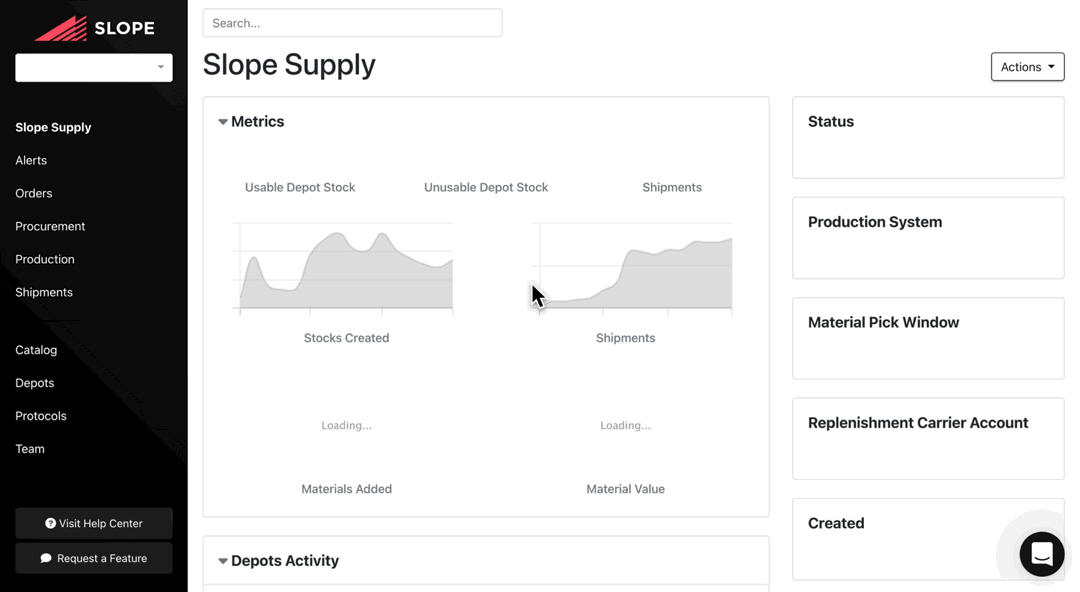Screen dimensions: 1080x592
Task: Click the Visit Help Center question icon
Action: [50, 524]
